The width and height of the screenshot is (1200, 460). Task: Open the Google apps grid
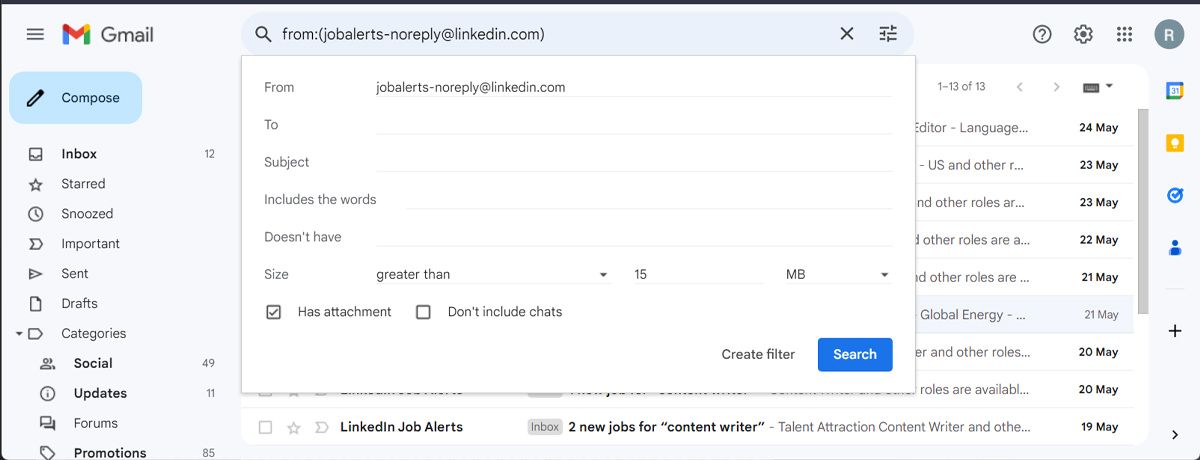tap(1124, 34)
